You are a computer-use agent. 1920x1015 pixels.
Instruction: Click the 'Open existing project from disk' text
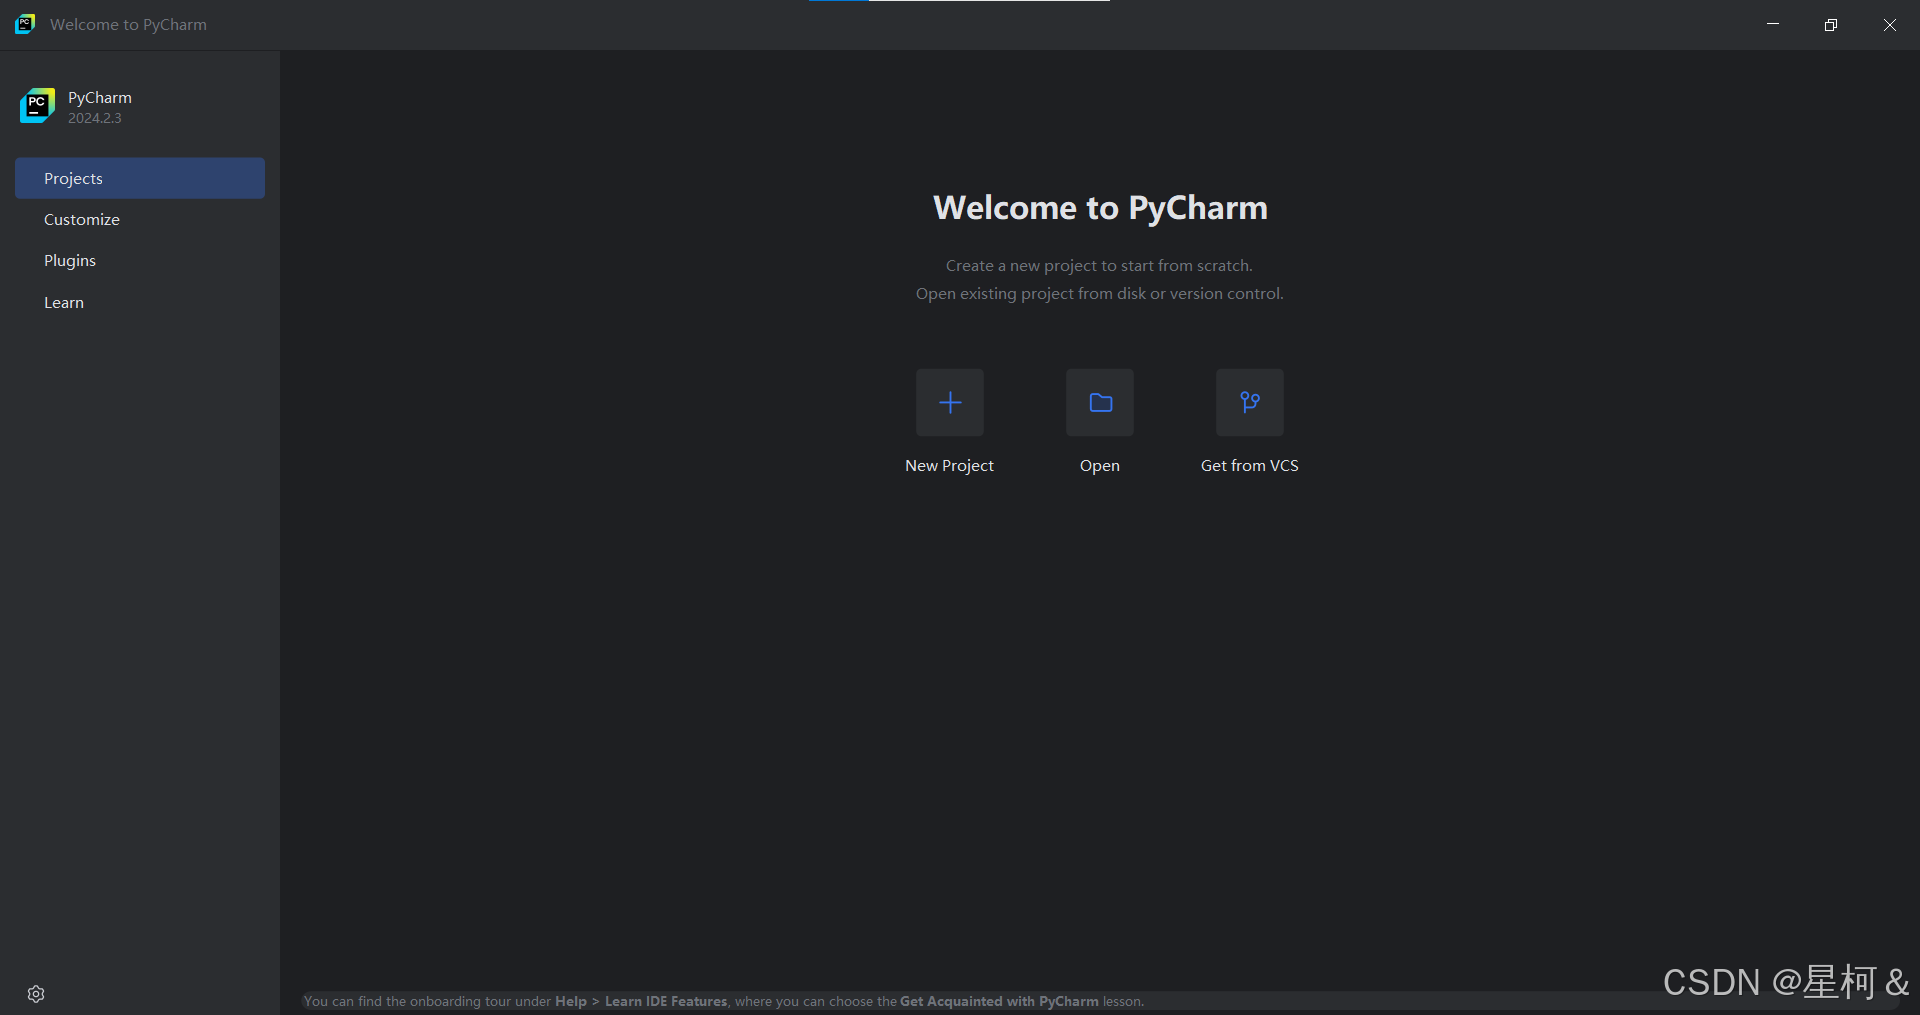(1031, 294)
